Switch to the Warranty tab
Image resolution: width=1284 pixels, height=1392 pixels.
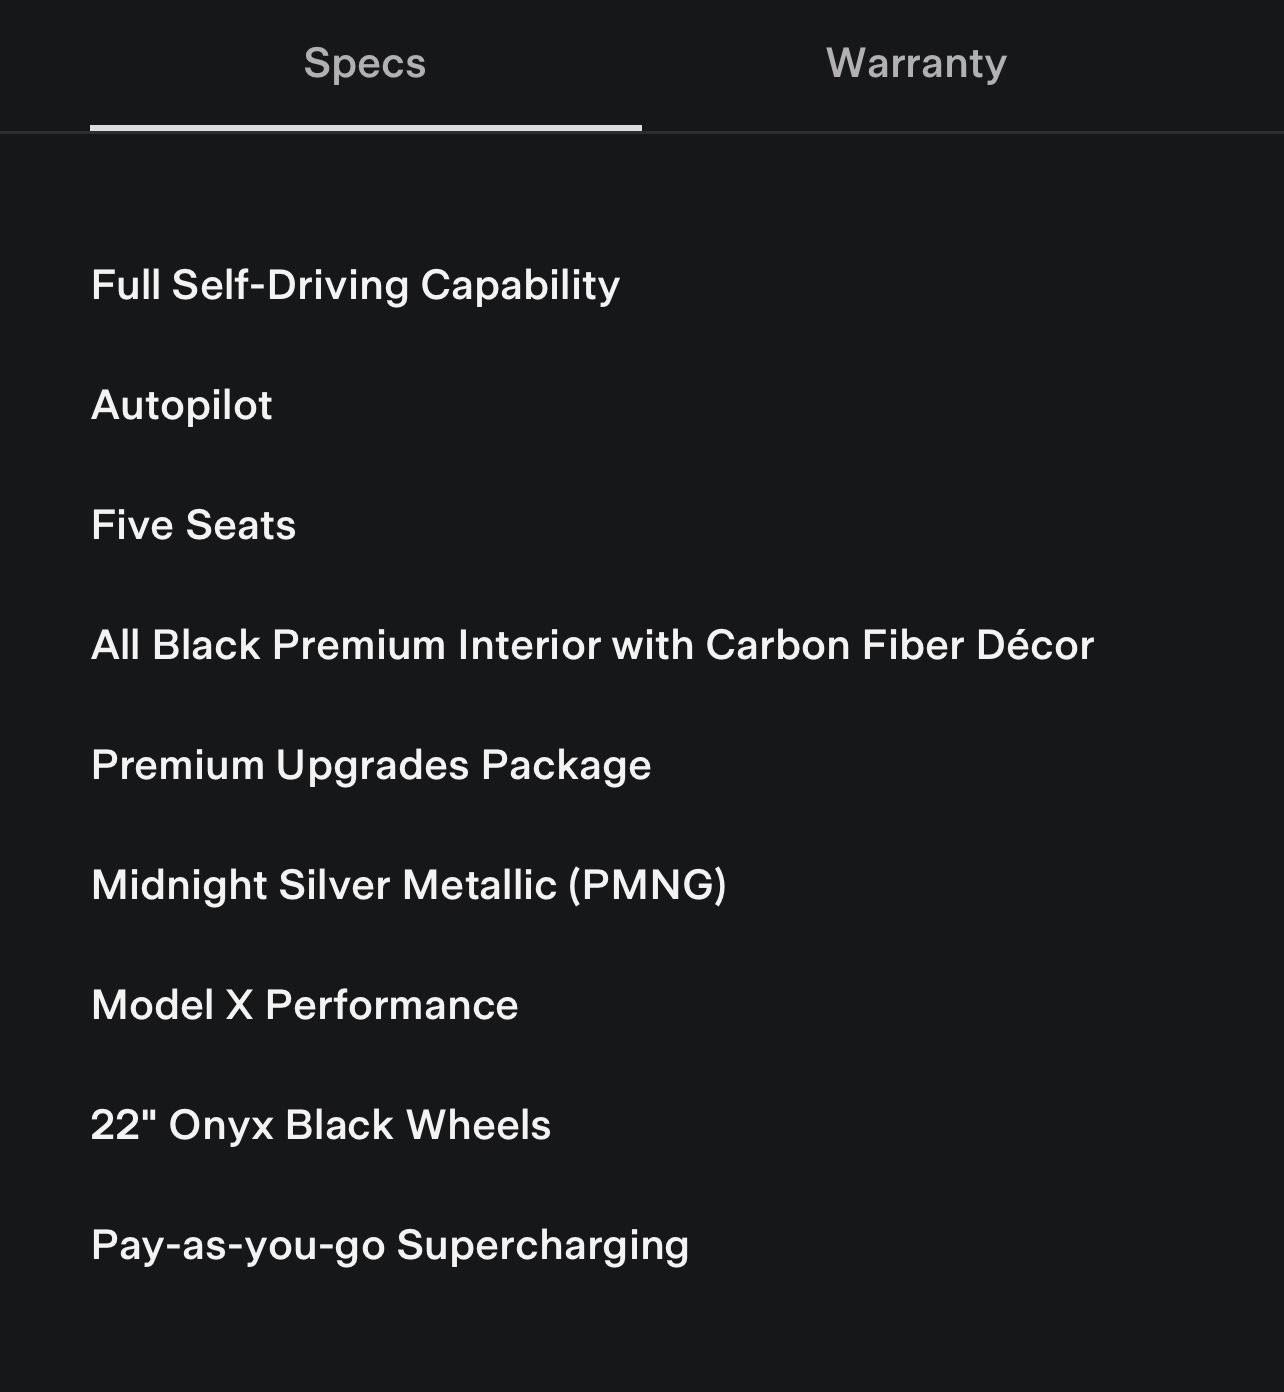point(916,63)
